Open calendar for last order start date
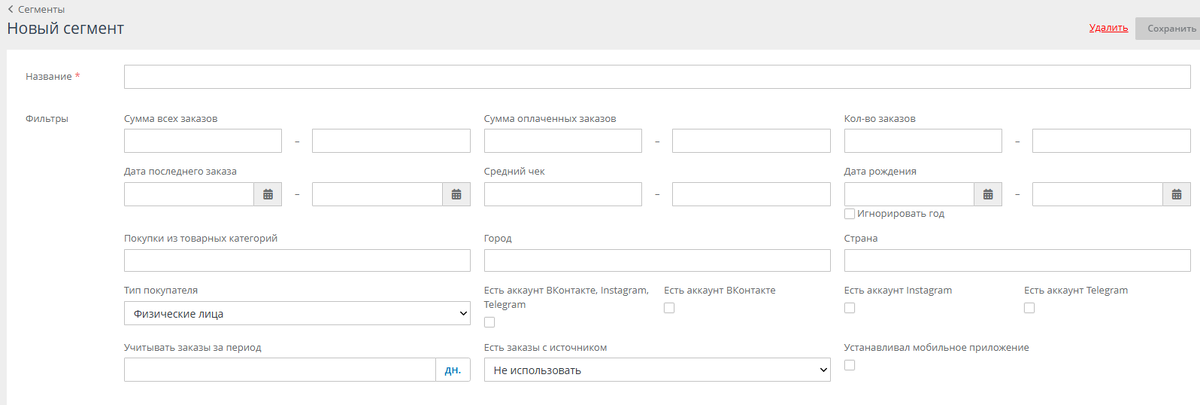 coord(267,194)
